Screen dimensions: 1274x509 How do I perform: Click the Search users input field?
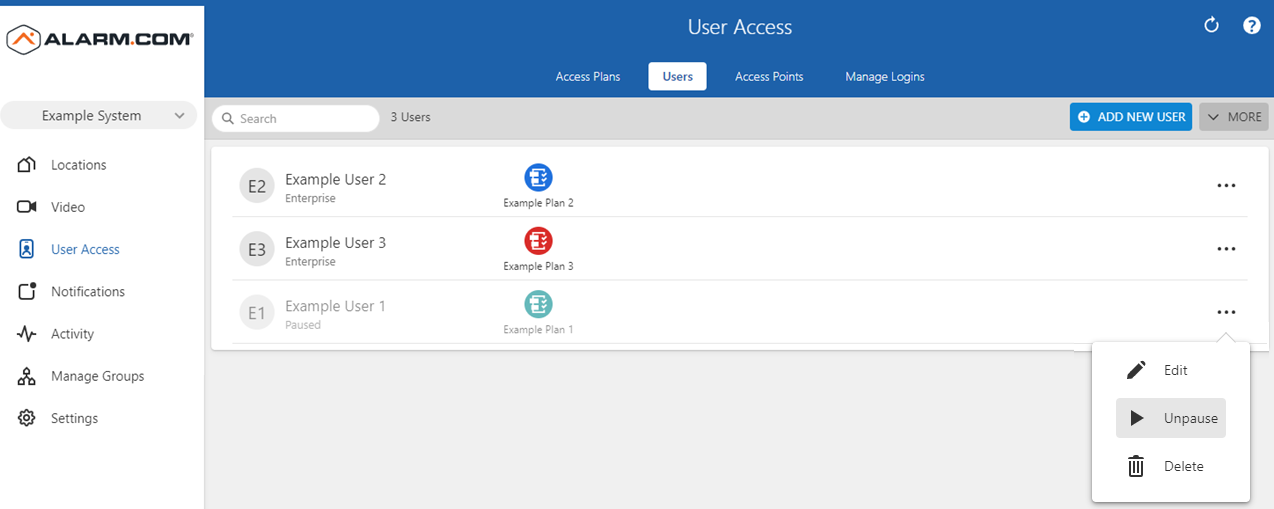pos(296,118)
